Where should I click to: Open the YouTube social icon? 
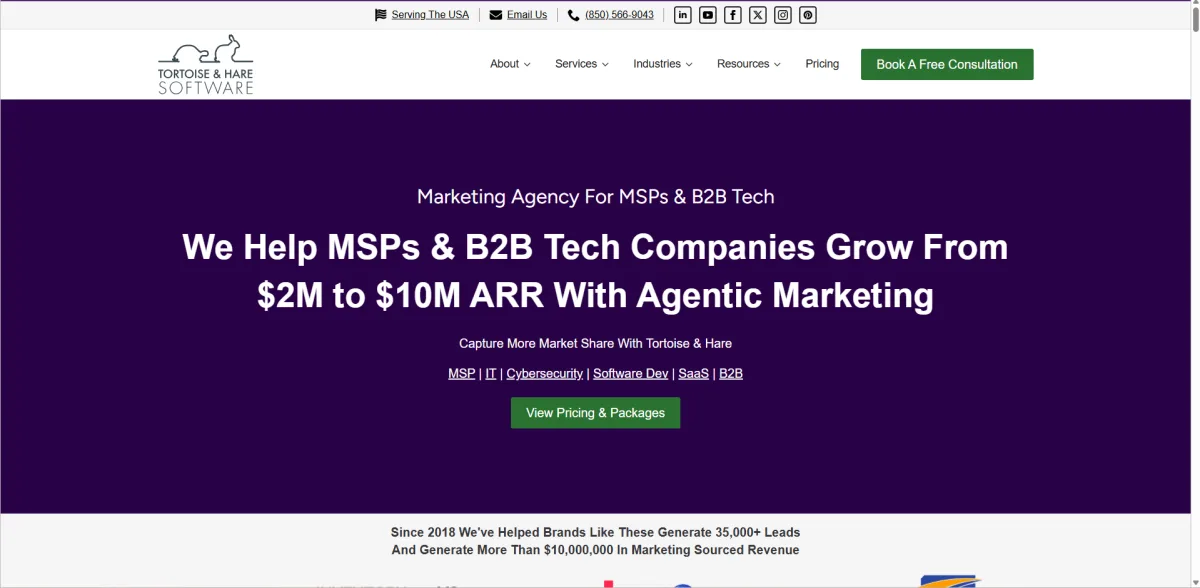[x=708, y=15]
